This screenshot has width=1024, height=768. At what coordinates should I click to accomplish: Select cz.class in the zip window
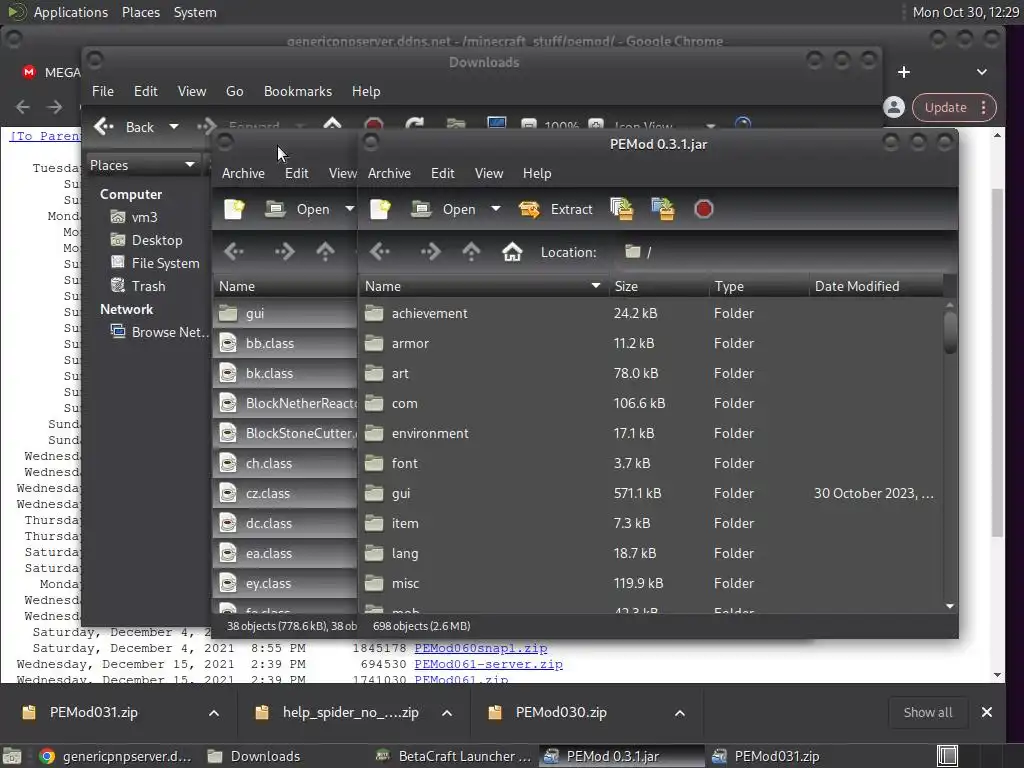coord(285,494)
